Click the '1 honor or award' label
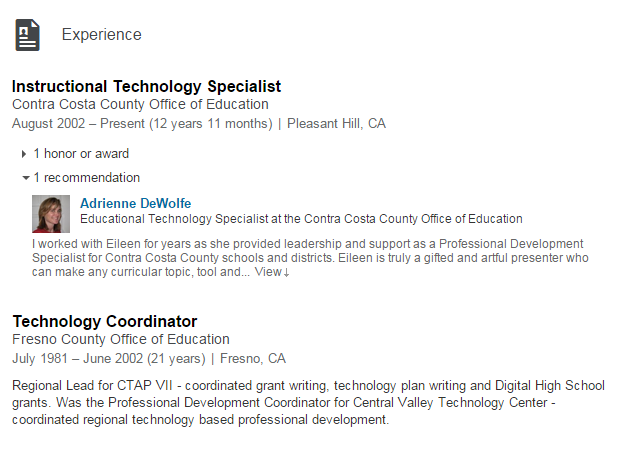Image resolution: width=625 pixels, height=450 pixels. click(x=81, y=154)
